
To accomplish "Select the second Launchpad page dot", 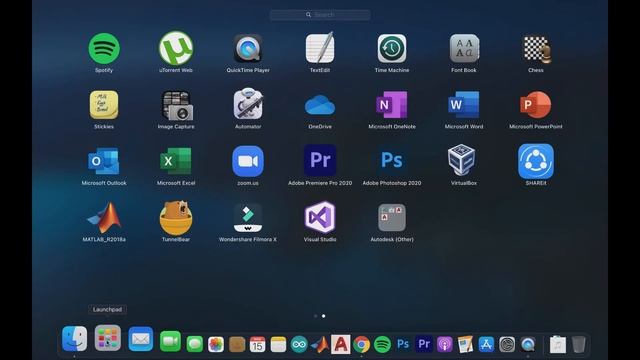I will coord(324,316).
